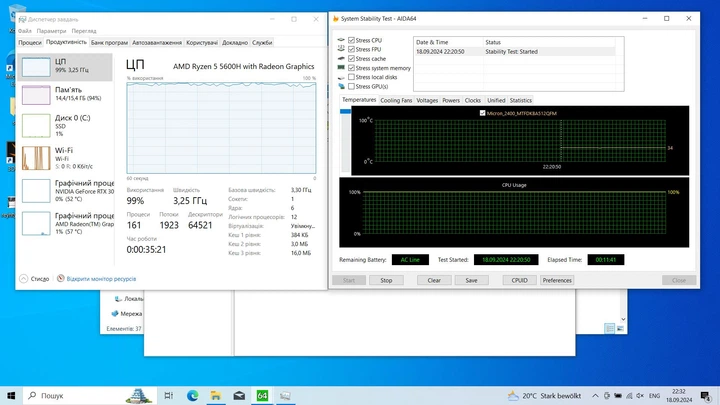Select the Диск 0 (C:) performance item
This screenshot has width=720, height=405.
coord(65,125)
